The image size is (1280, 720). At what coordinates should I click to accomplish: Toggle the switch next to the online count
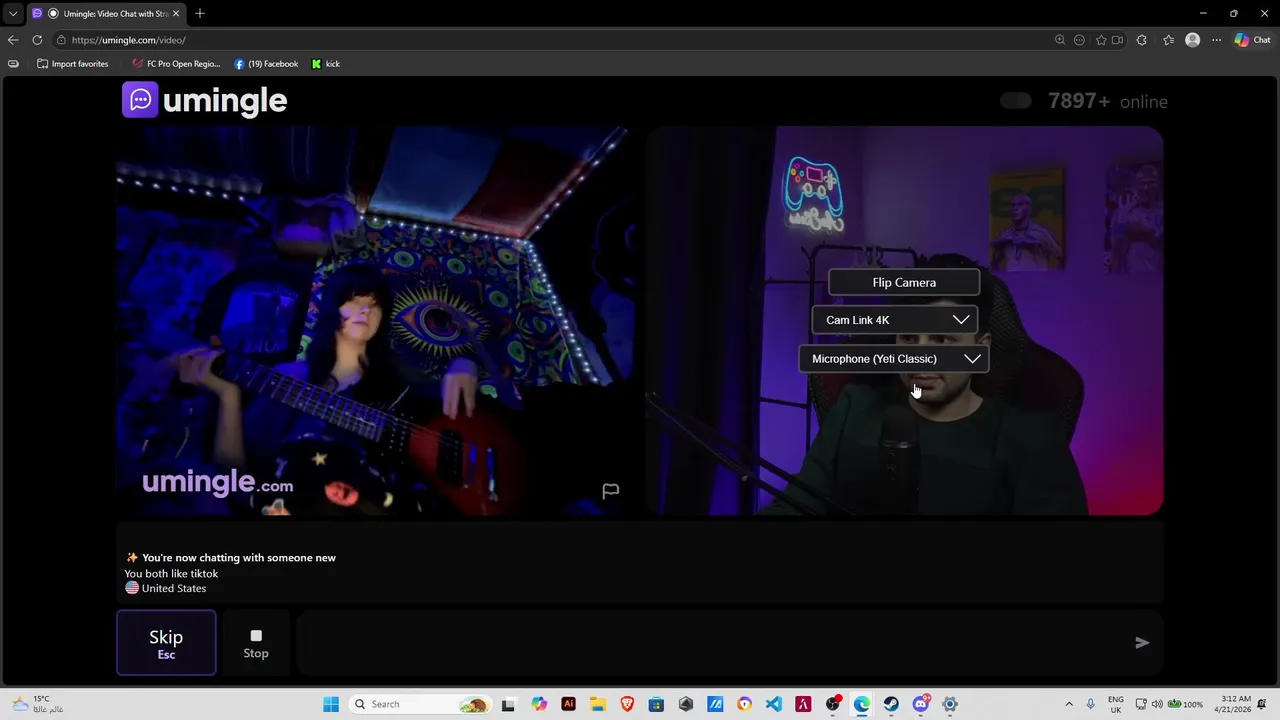click(1015, 101)
